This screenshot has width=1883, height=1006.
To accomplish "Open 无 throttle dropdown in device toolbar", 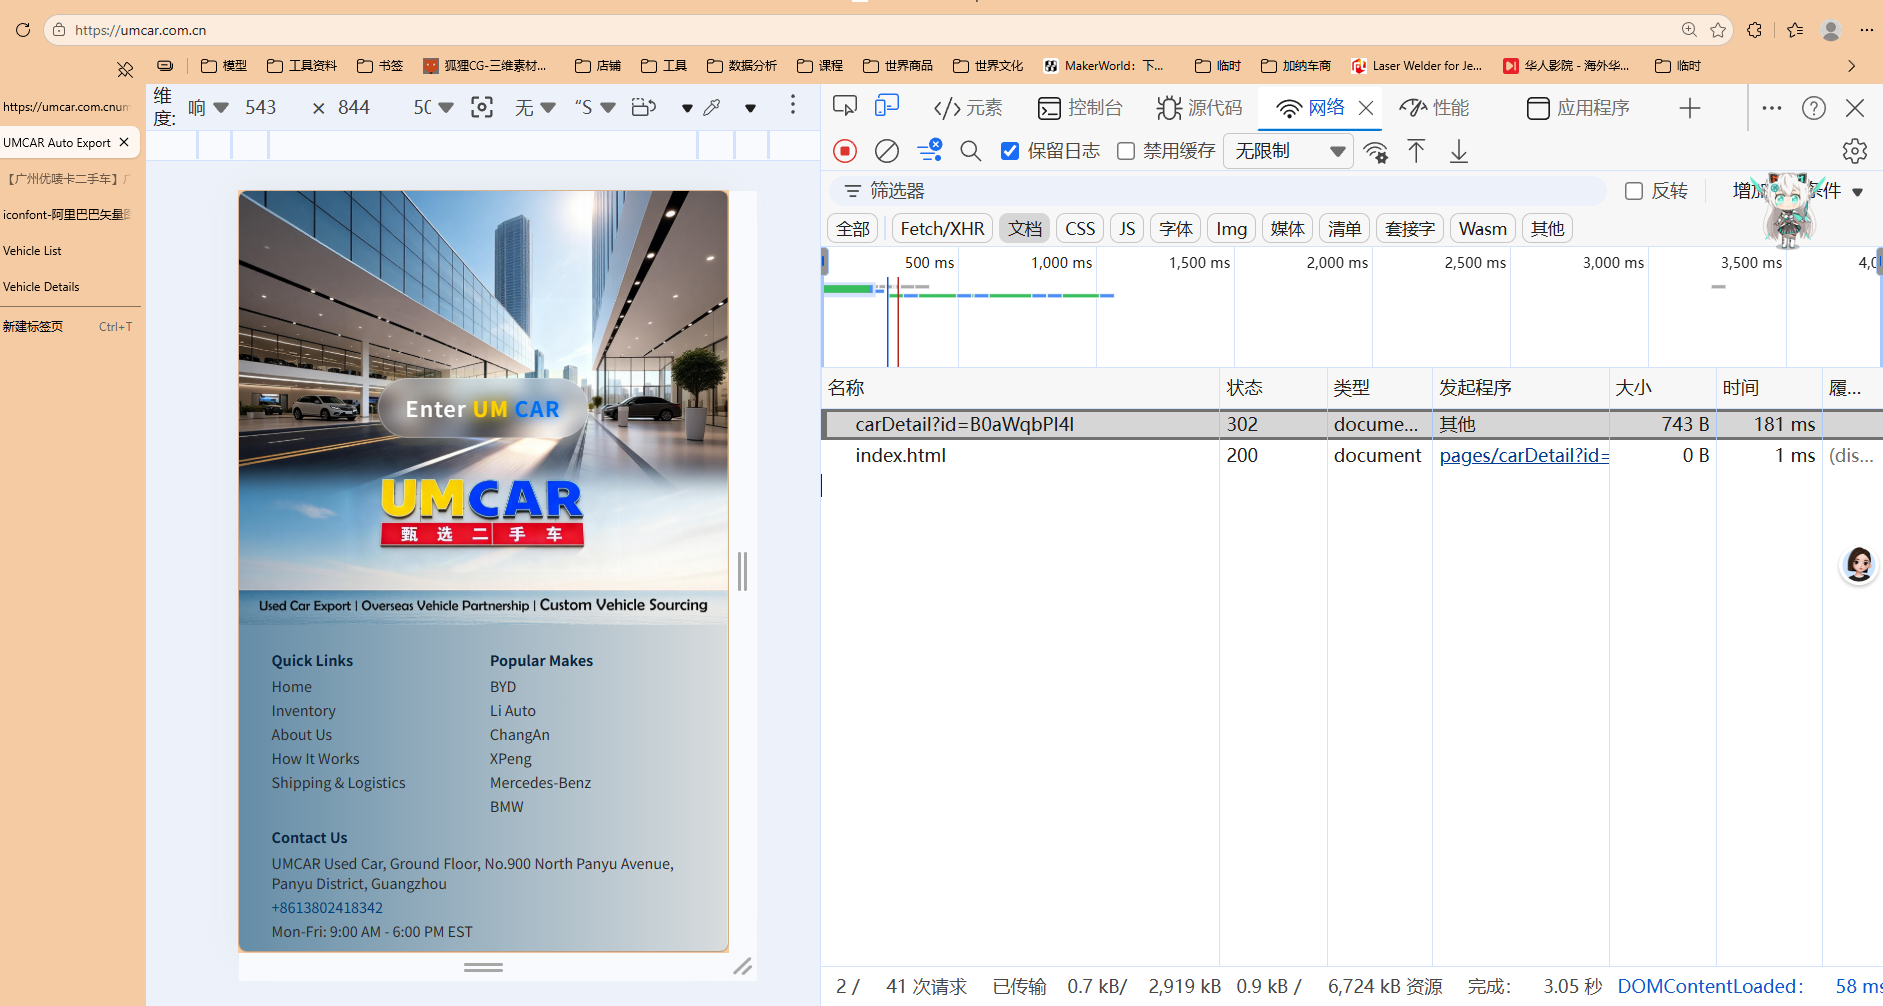I will click(535, 107).
